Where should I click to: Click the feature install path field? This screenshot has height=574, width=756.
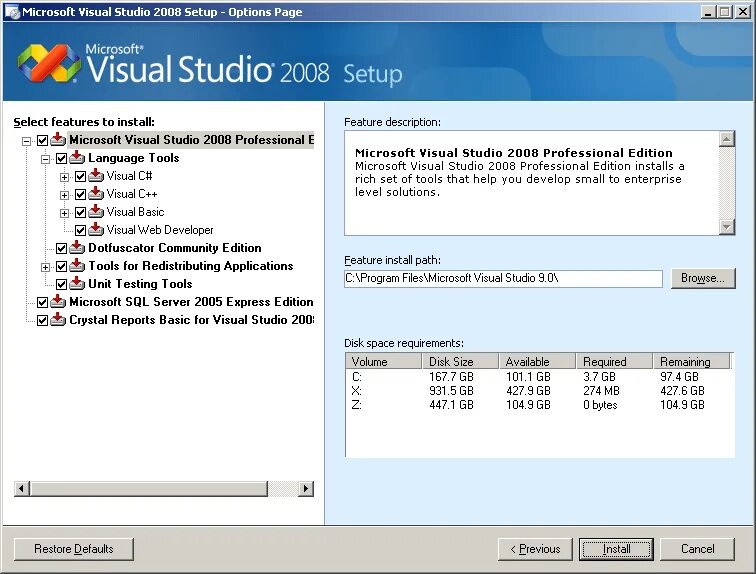click(503, 278)
